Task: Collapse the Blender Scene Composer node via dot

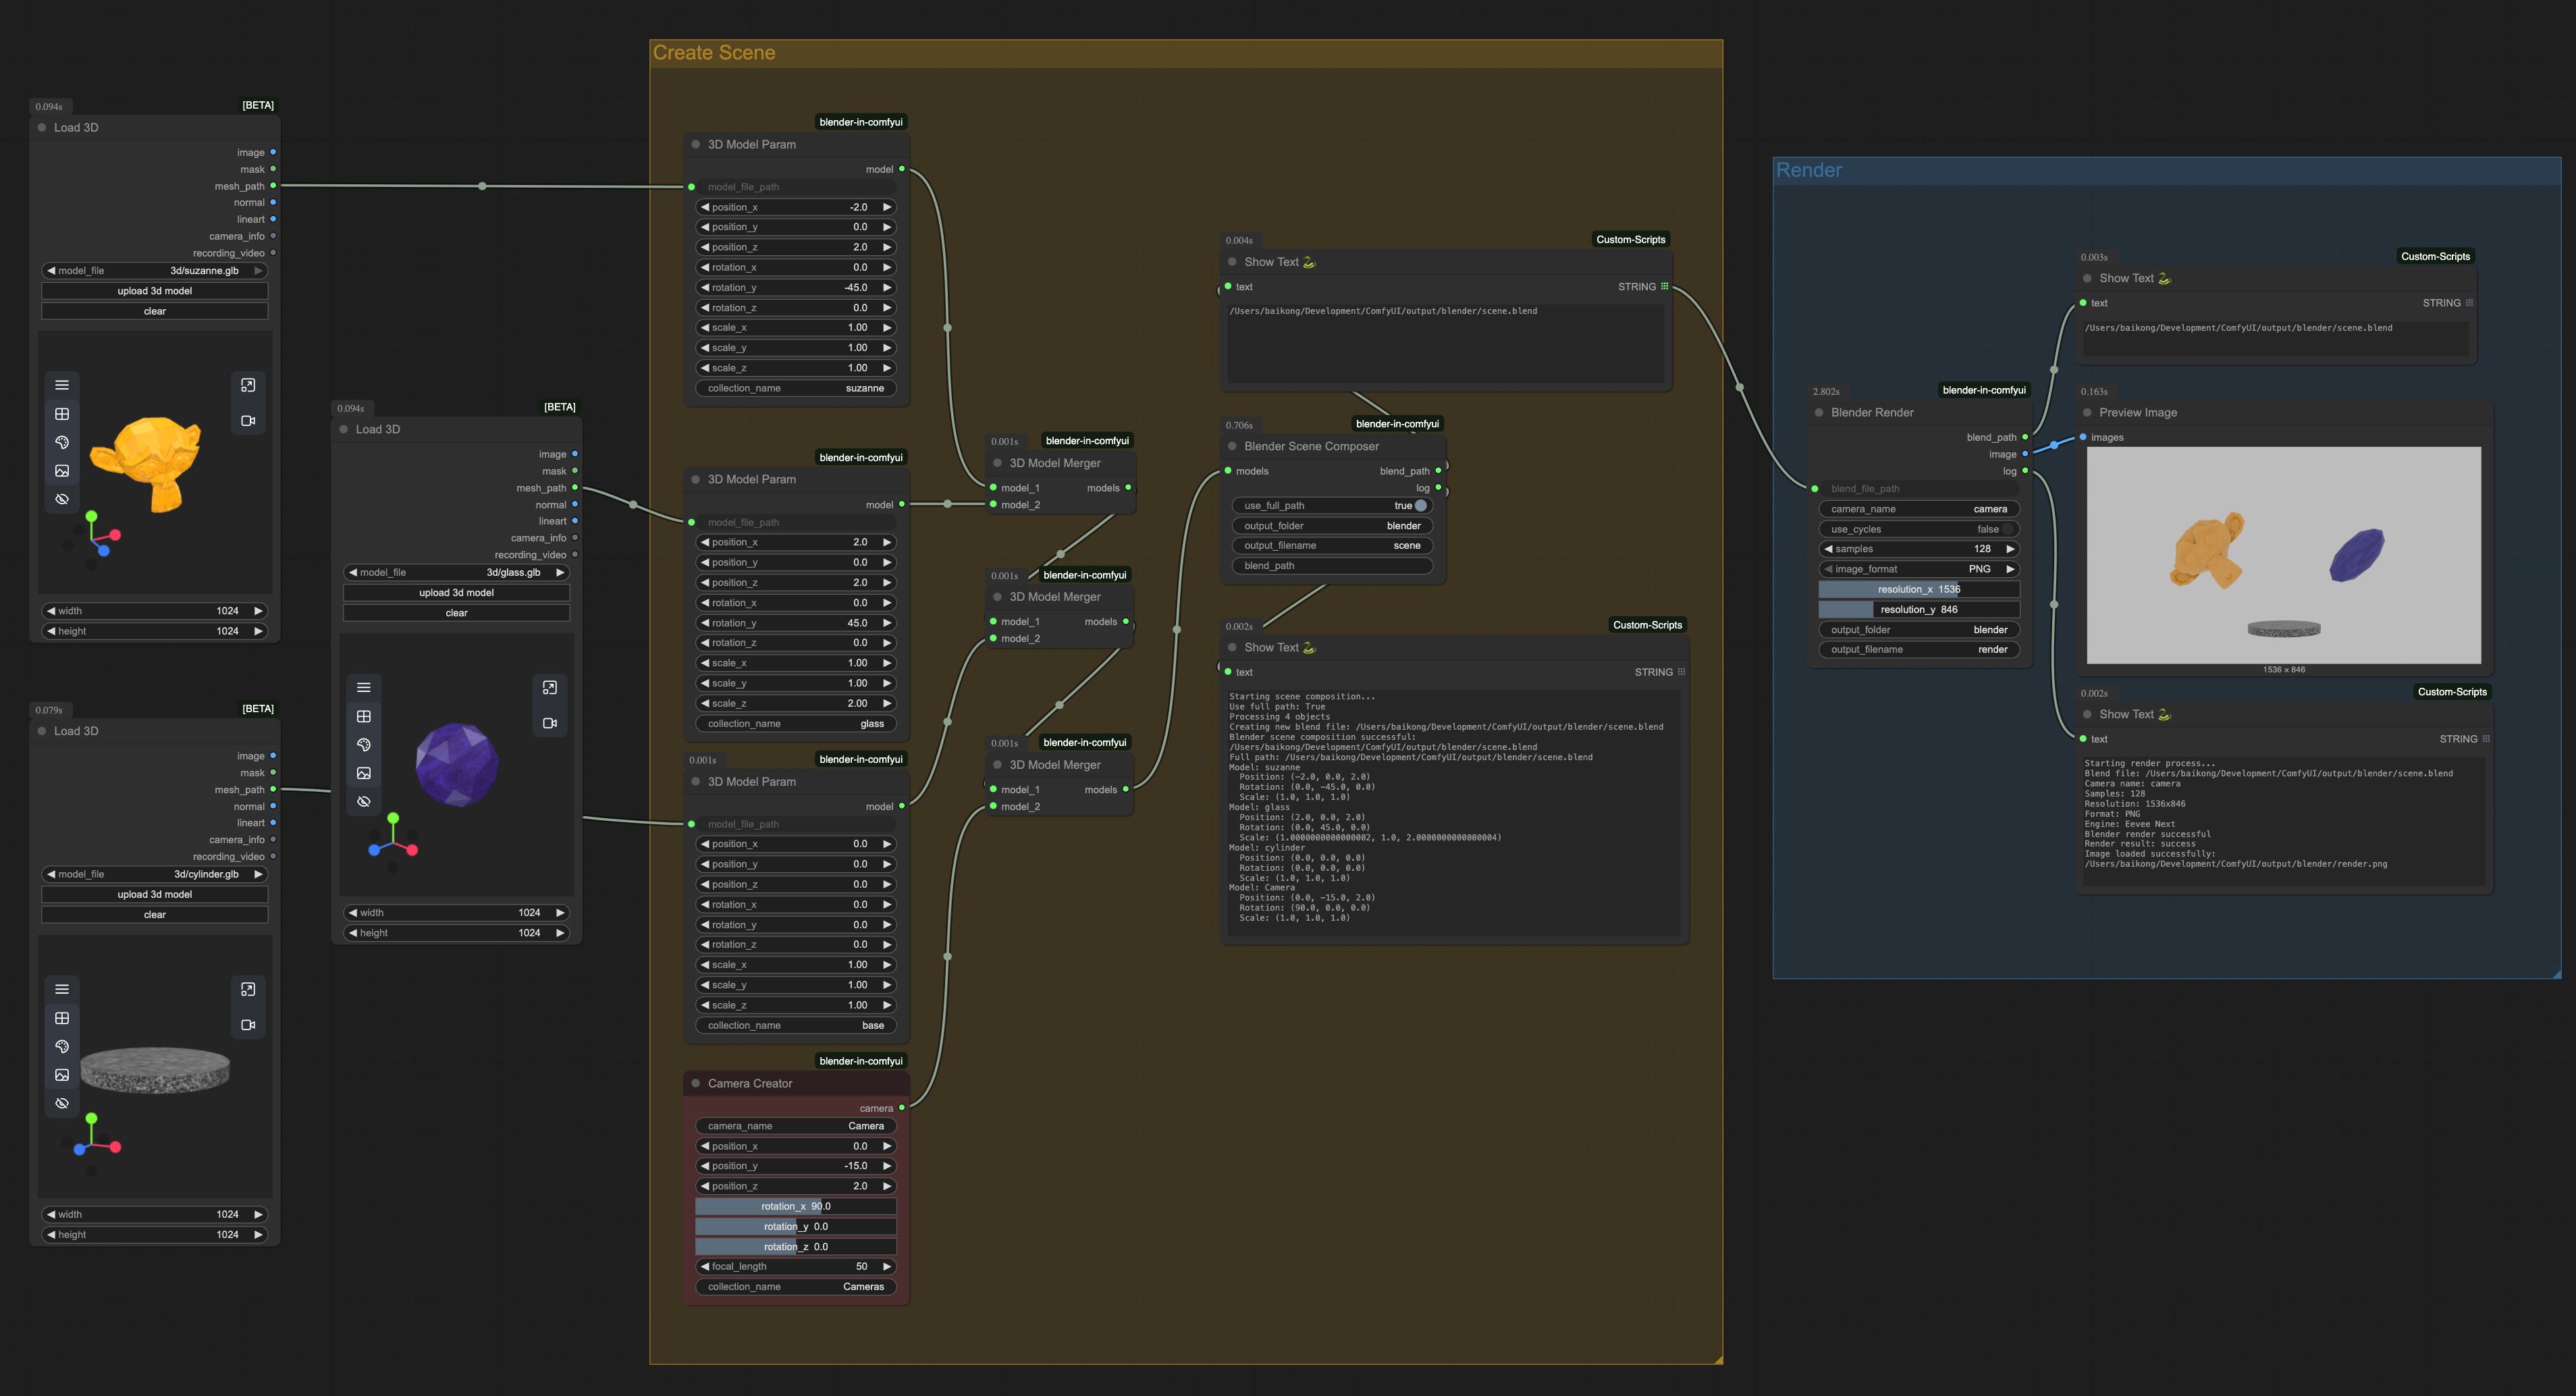Action: pos(1232,447)
